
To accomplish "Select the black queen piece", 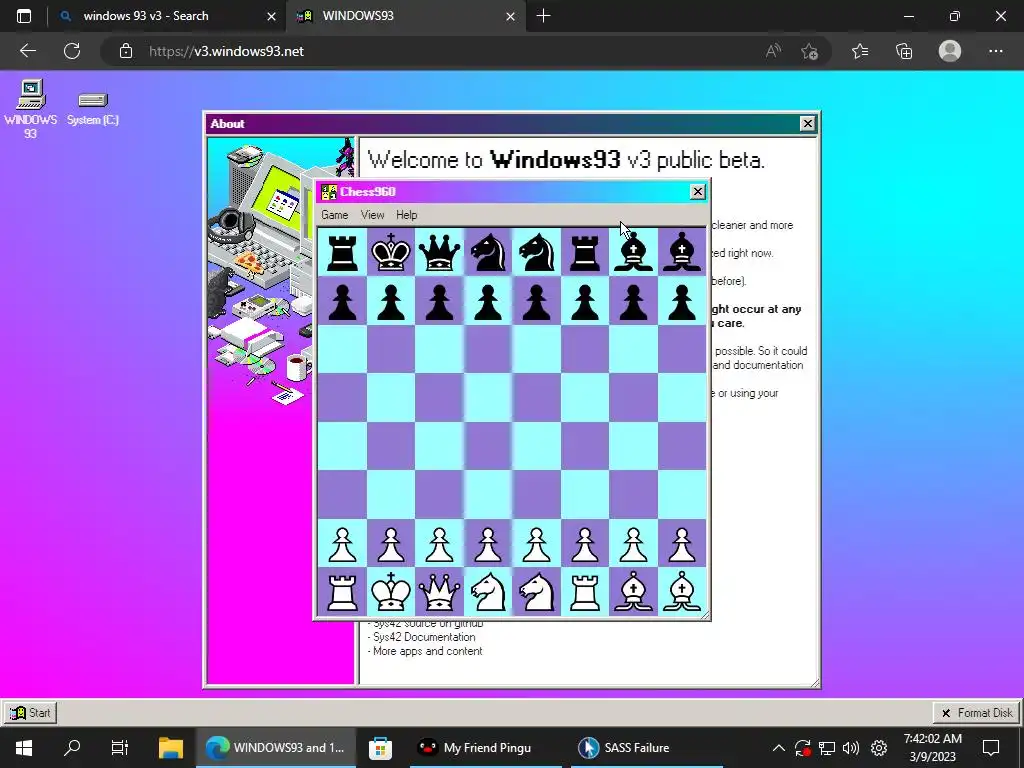I will point(439,252).
